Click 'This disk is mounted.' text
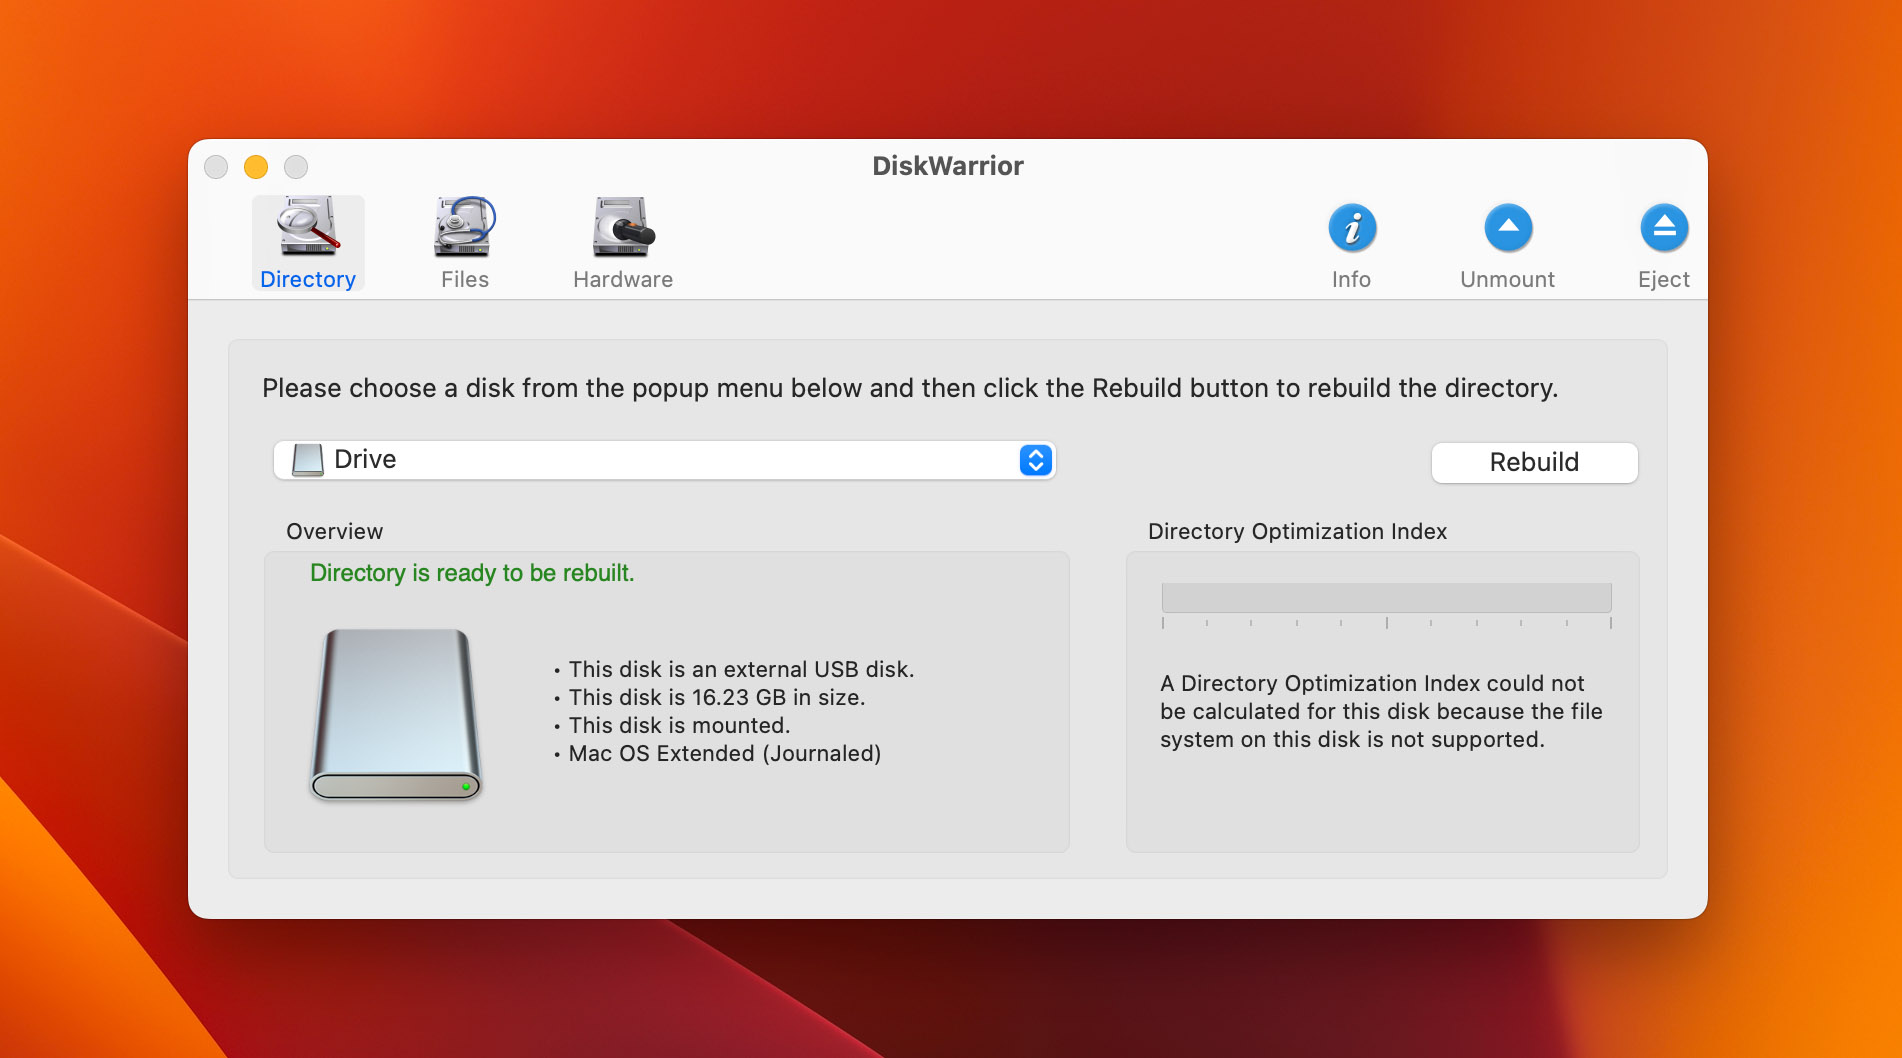 (x=679, y=725)
